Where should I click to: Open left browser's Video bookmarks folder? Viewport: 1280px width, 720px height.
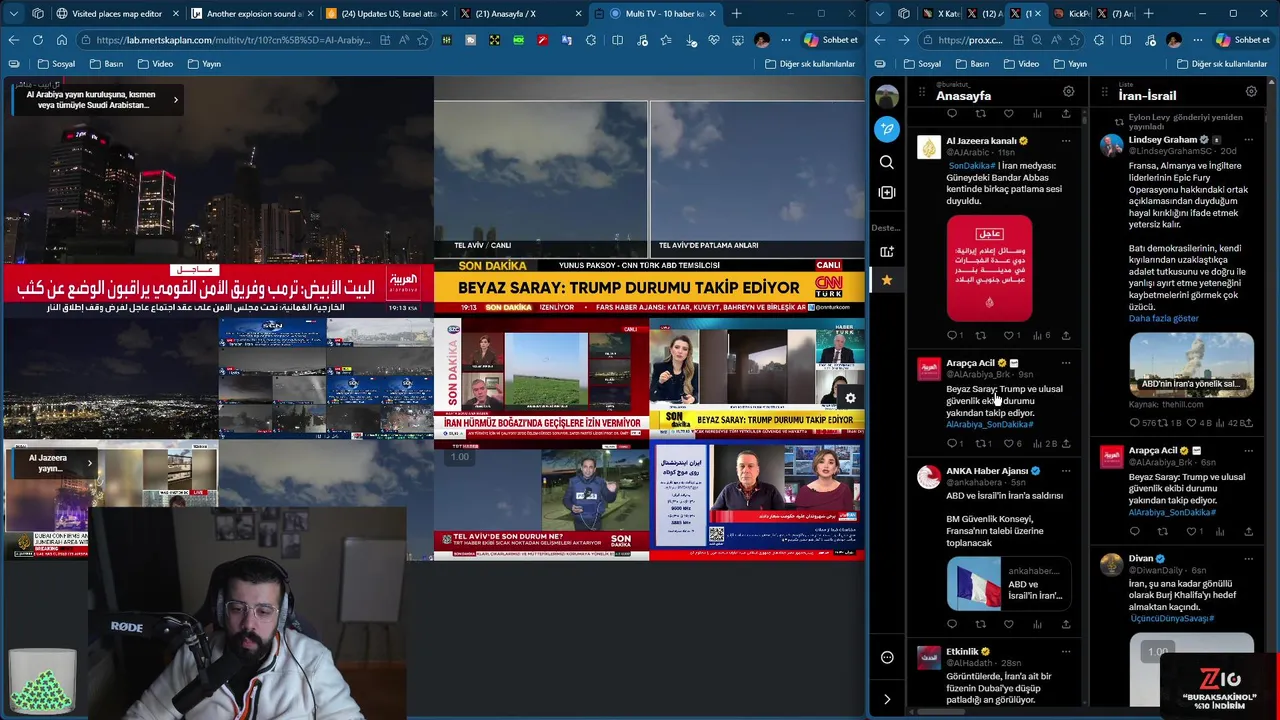(155, 64)
